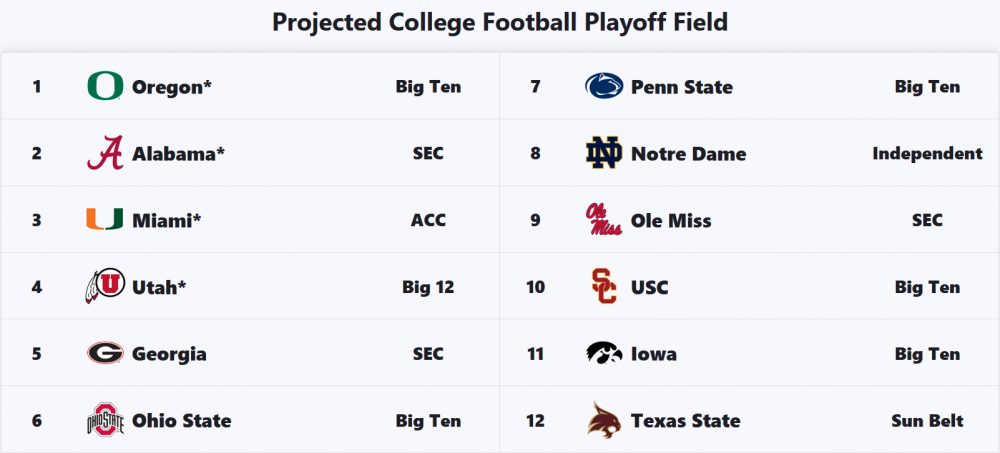Screen dimensions: 1000x453
Task: Select the Penn State Nittany Lions logo
Action: [x=604, y=87]
